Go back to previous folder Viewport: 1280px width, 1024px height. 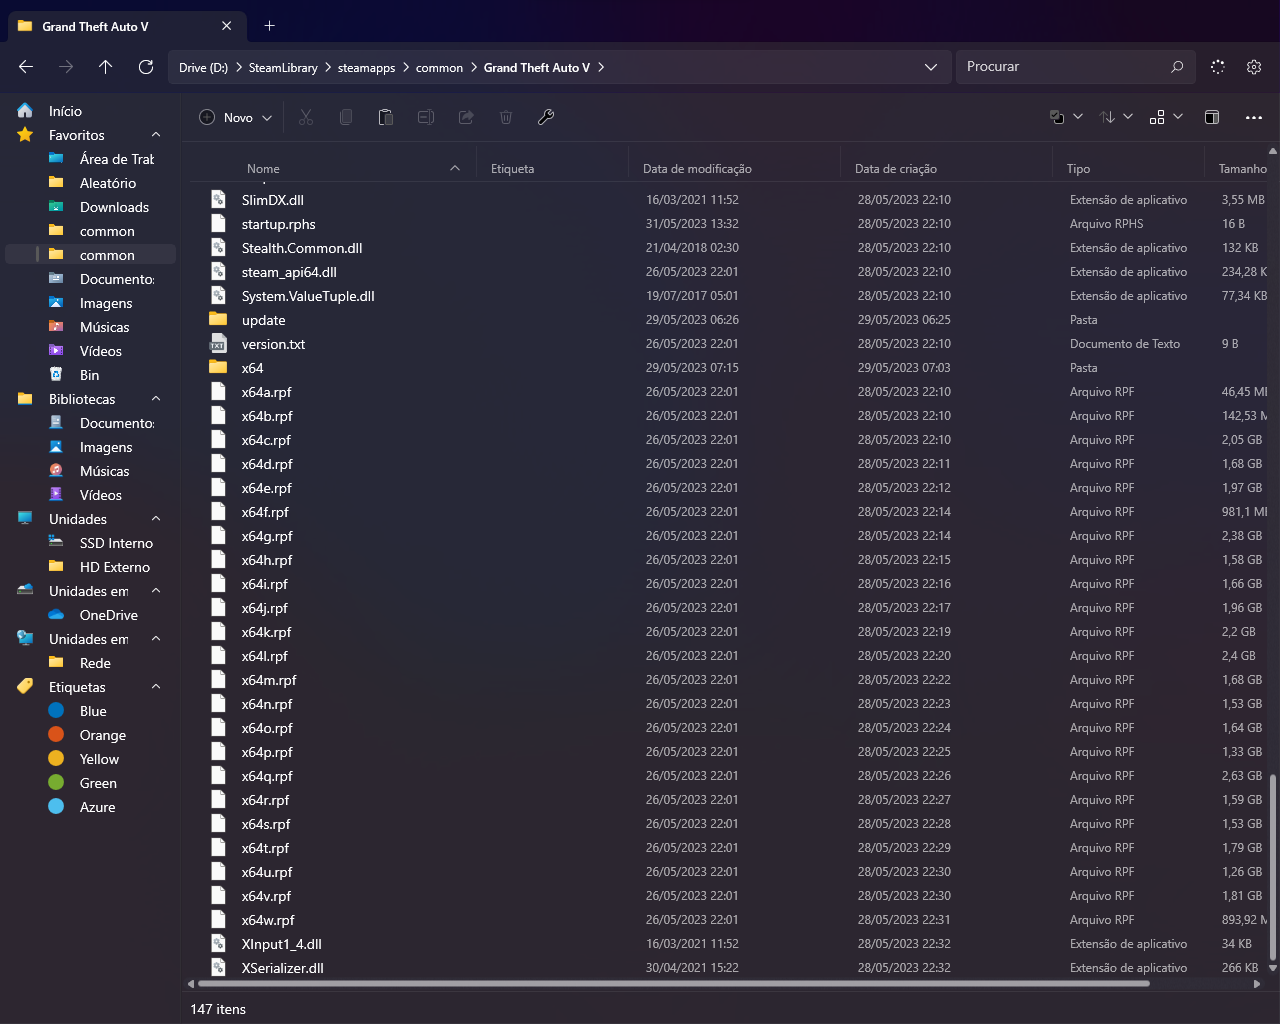point(26,67)
